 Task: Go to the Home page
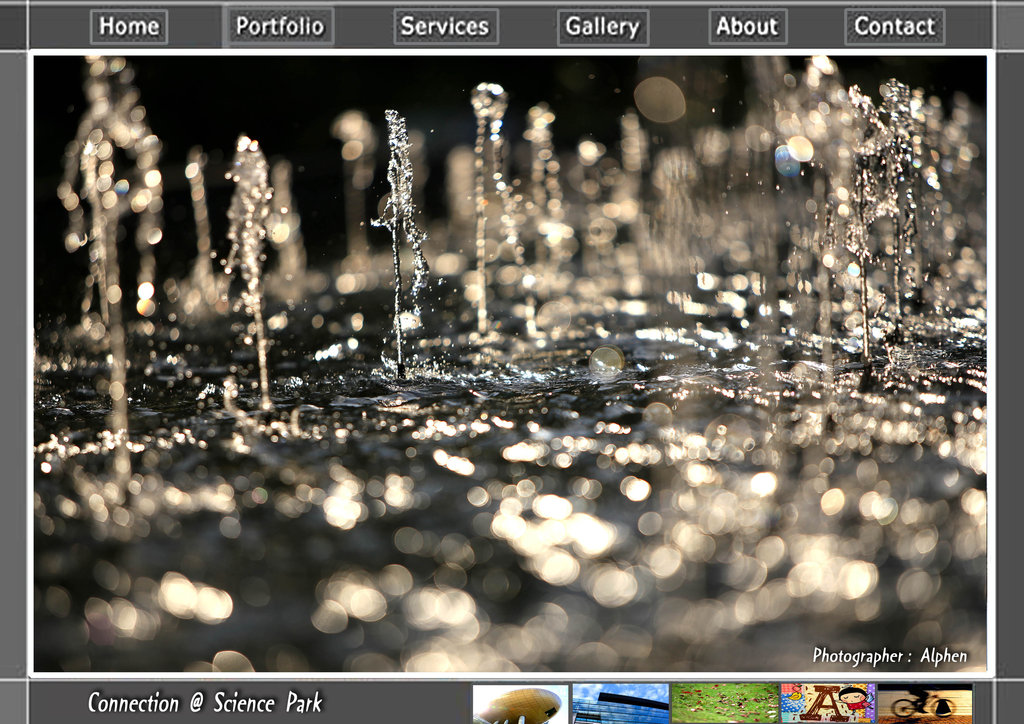[x=129, y=27]
